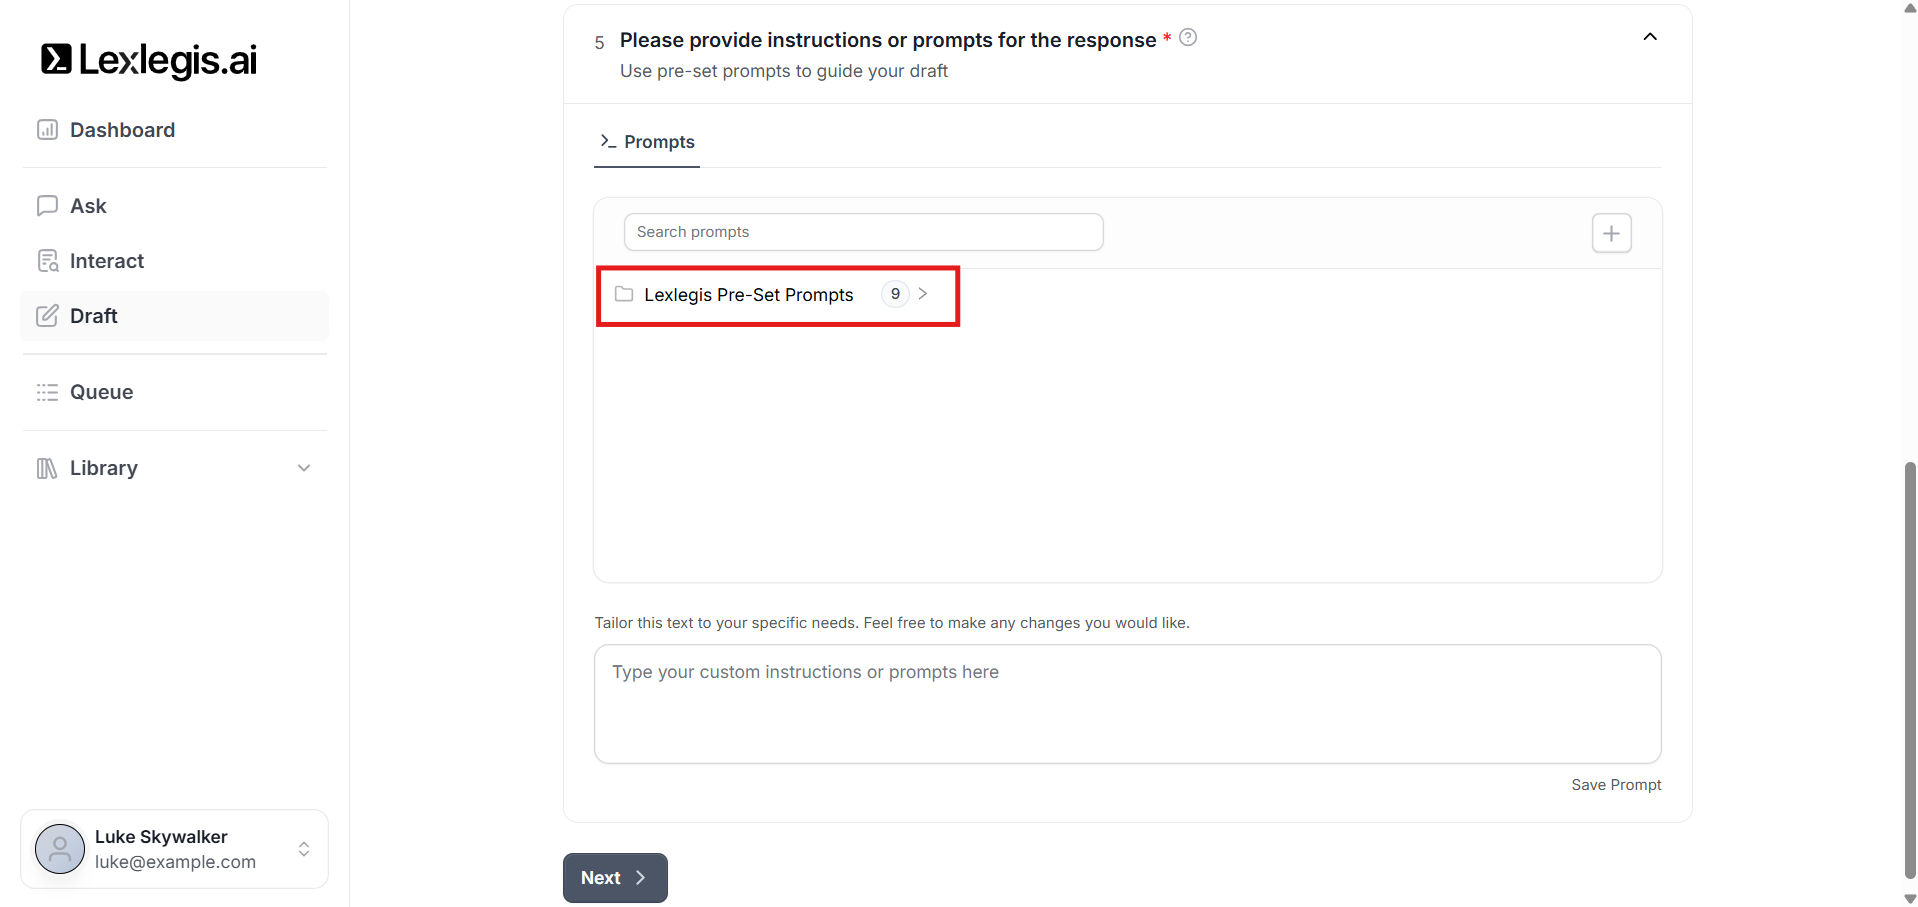Click the help question mark icon
Viewport: 1918px width, 907px height.
(1188, 38)
